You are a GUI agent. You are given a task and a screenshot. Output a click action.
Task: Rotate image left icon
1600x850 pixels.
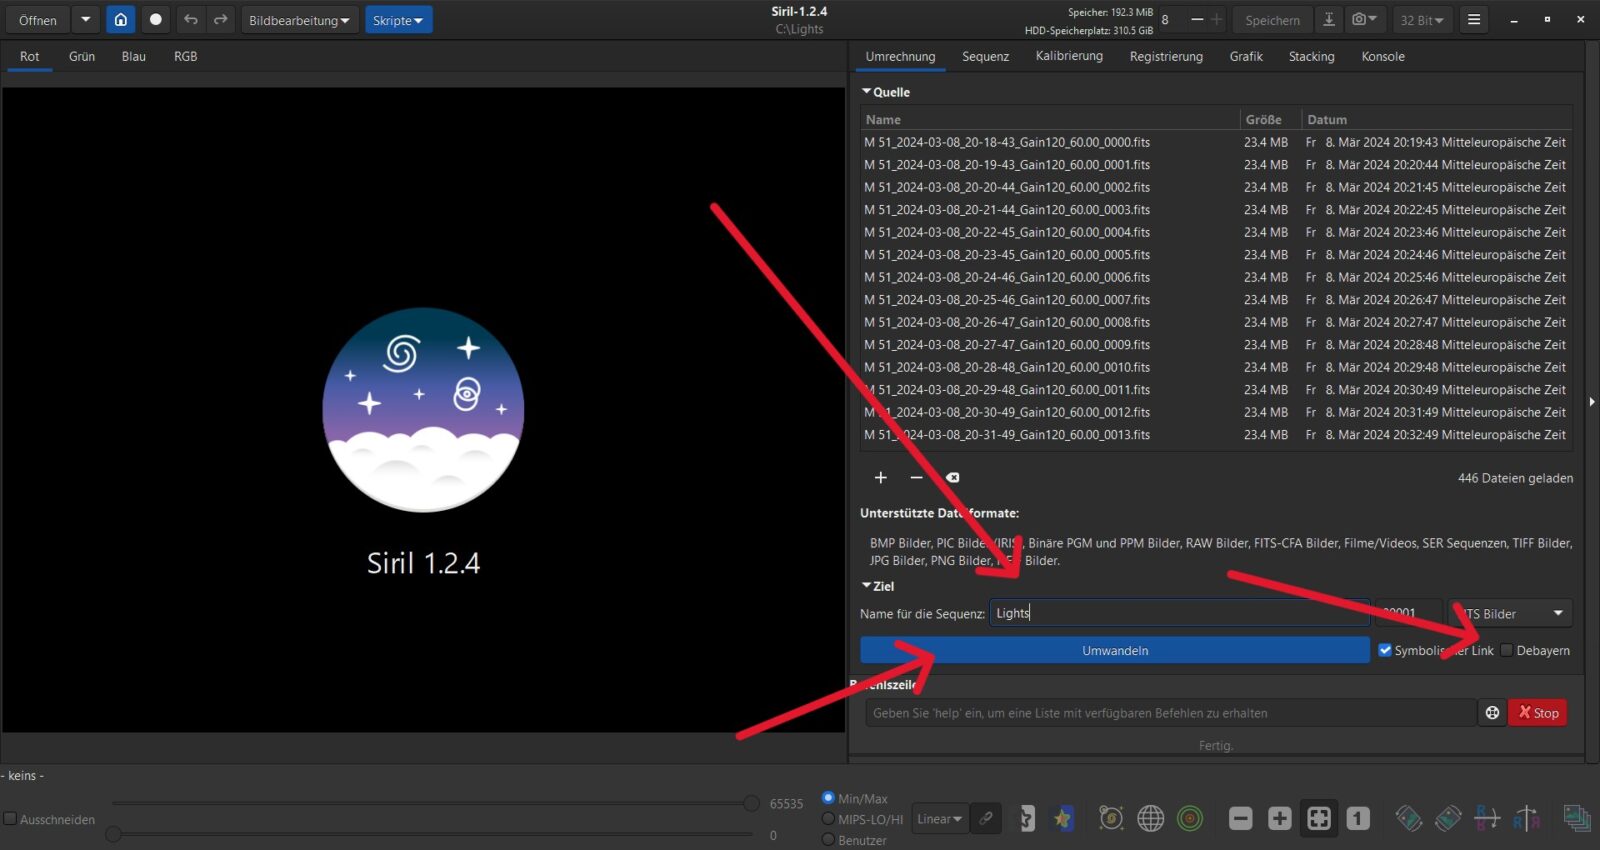1409,819
